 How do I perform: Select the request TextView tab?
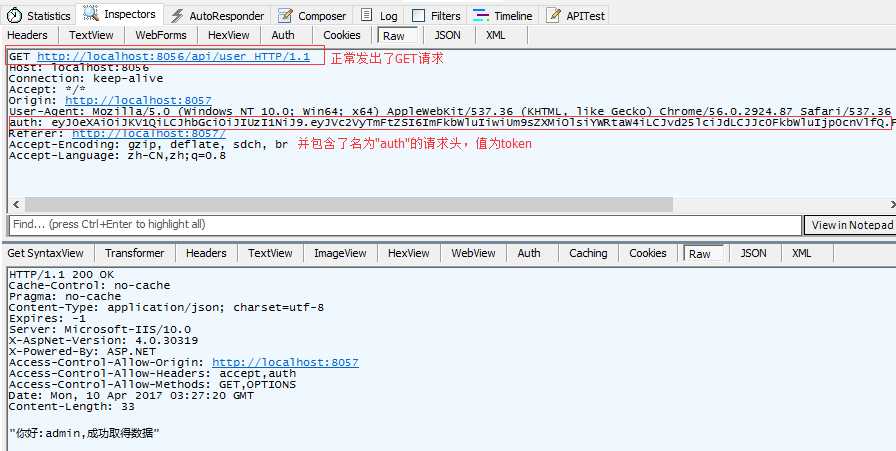[x=91, y=35]
